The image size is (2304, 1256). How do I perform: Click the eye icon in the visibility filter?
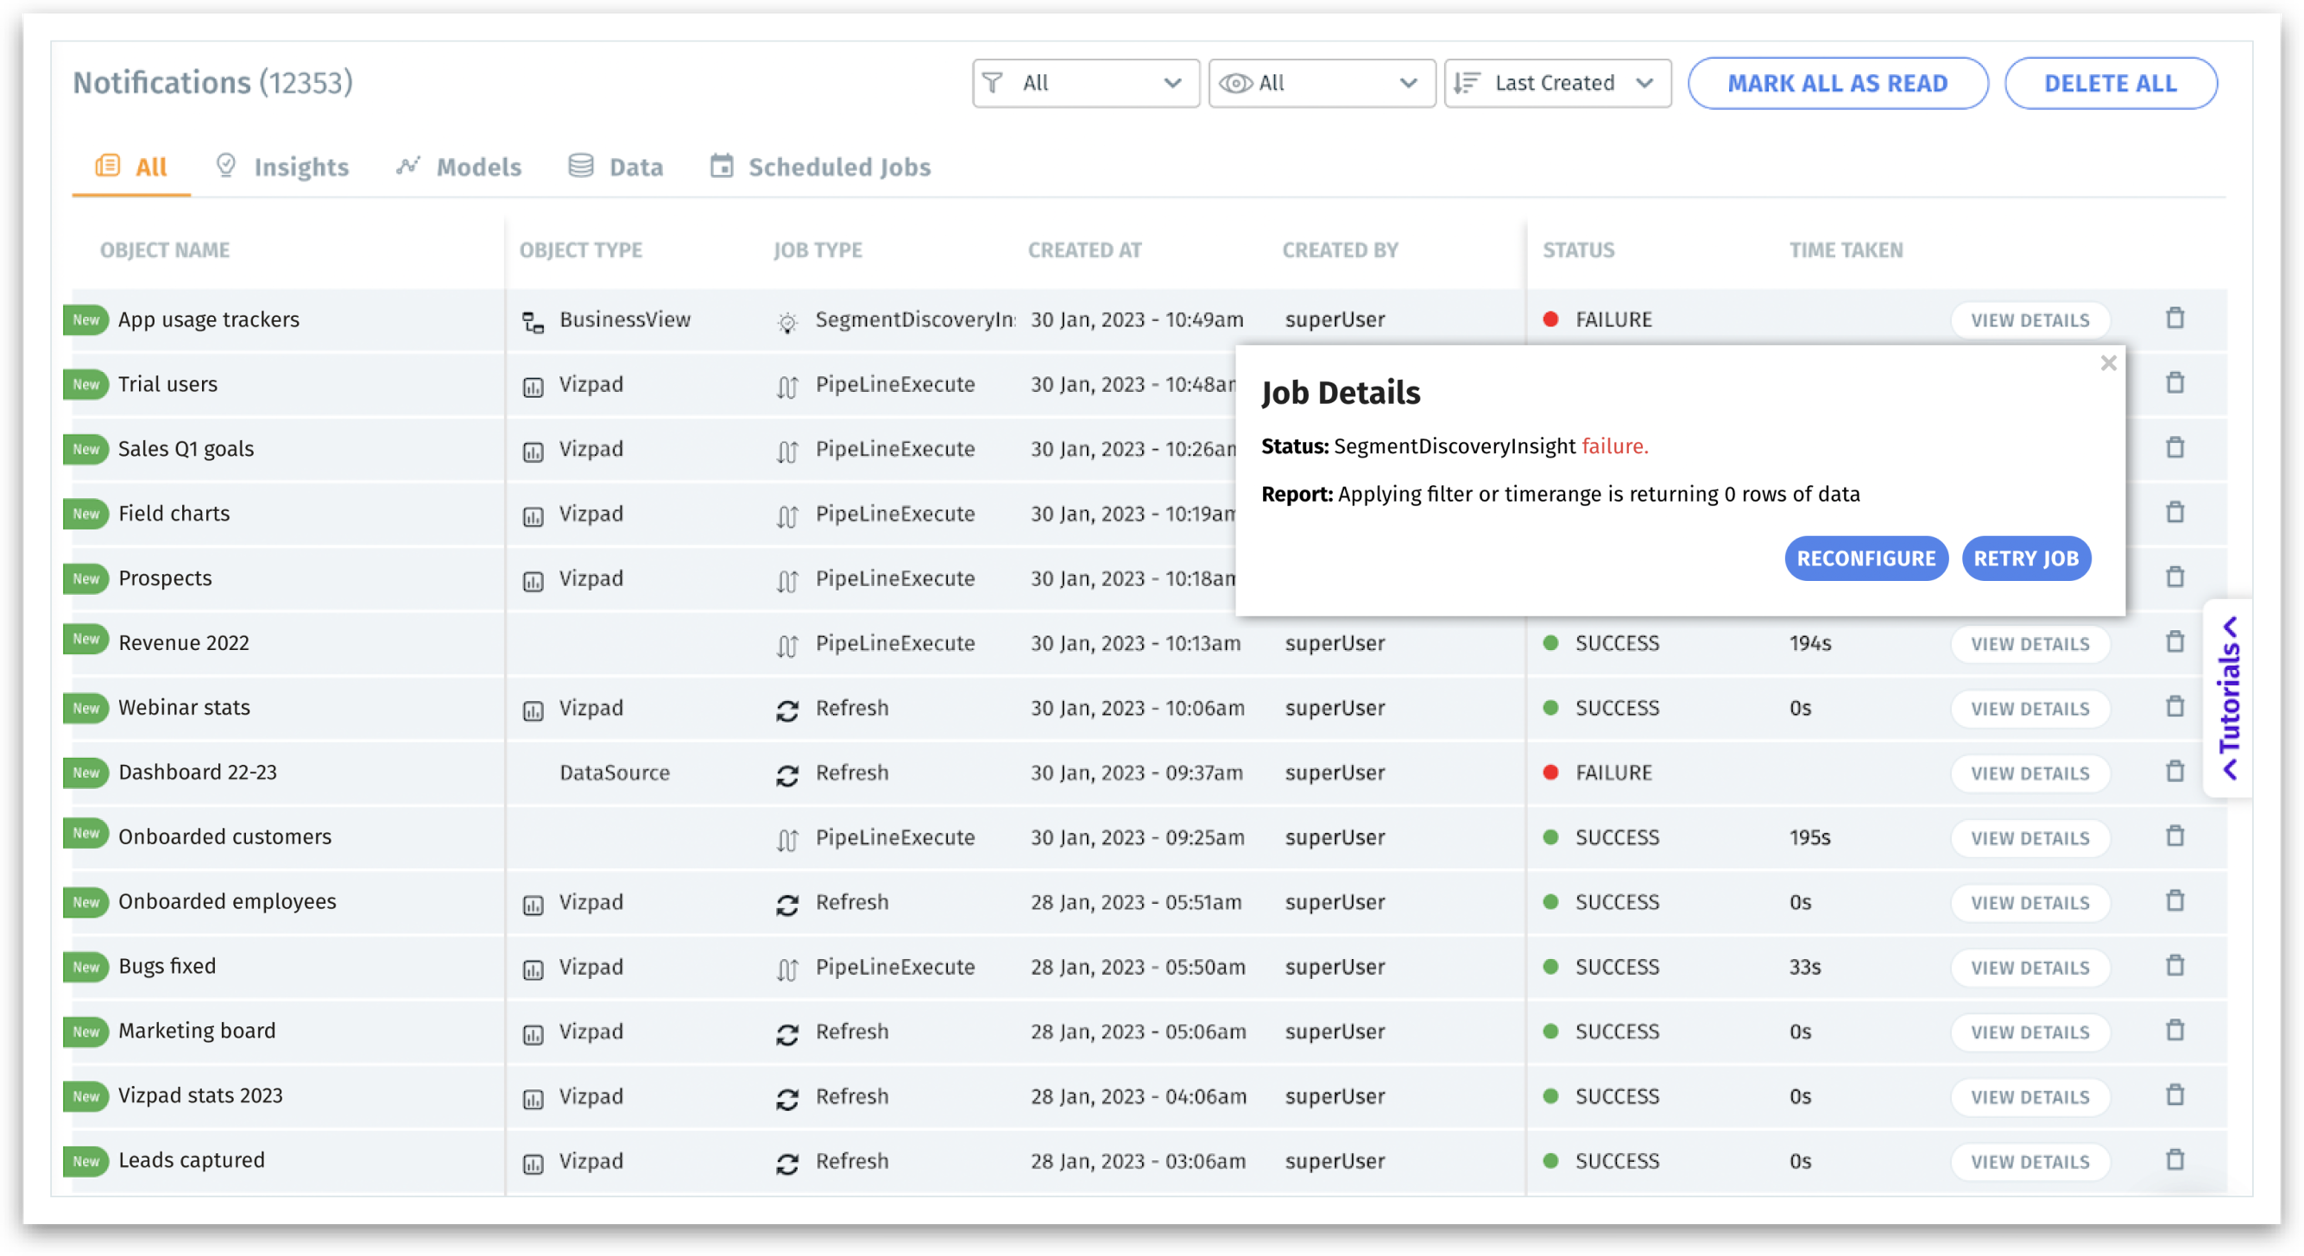click(1237, 83)
